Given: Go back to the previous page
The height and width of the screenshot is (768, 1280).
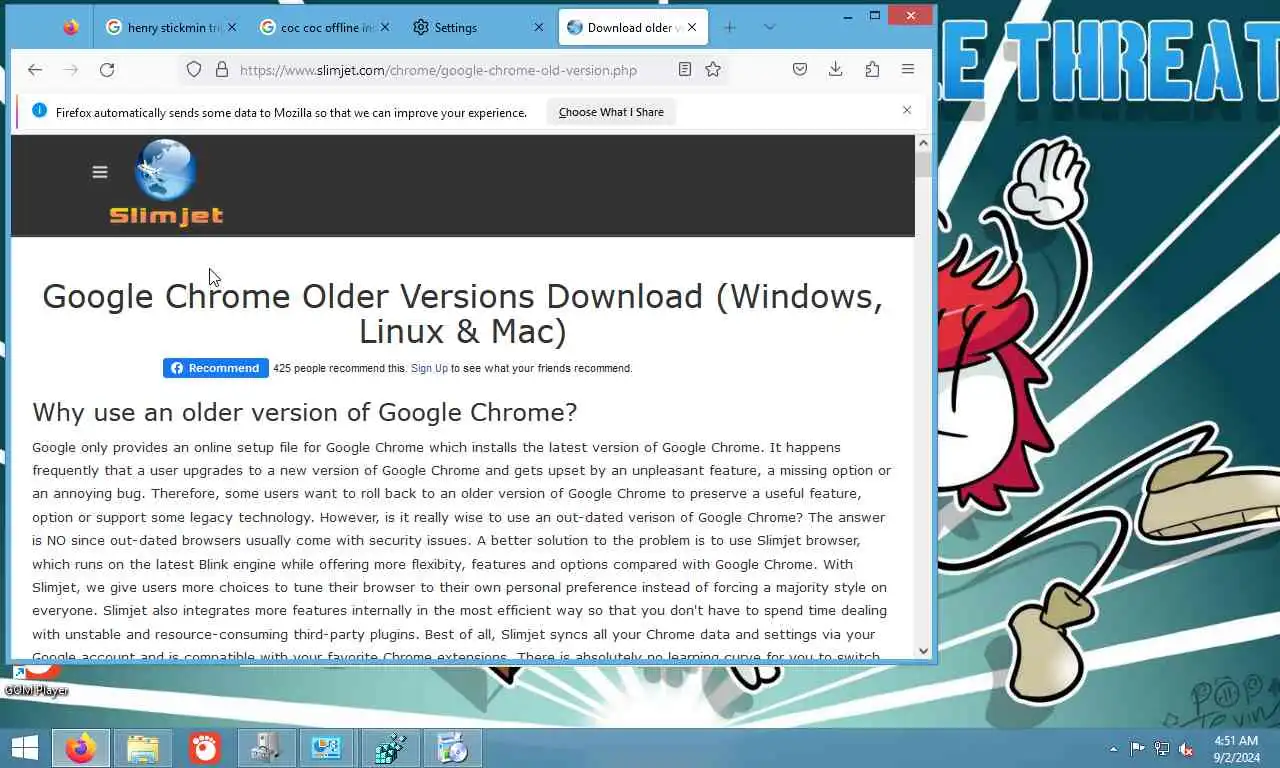Looking at the screenshot, I should [35, 69].
